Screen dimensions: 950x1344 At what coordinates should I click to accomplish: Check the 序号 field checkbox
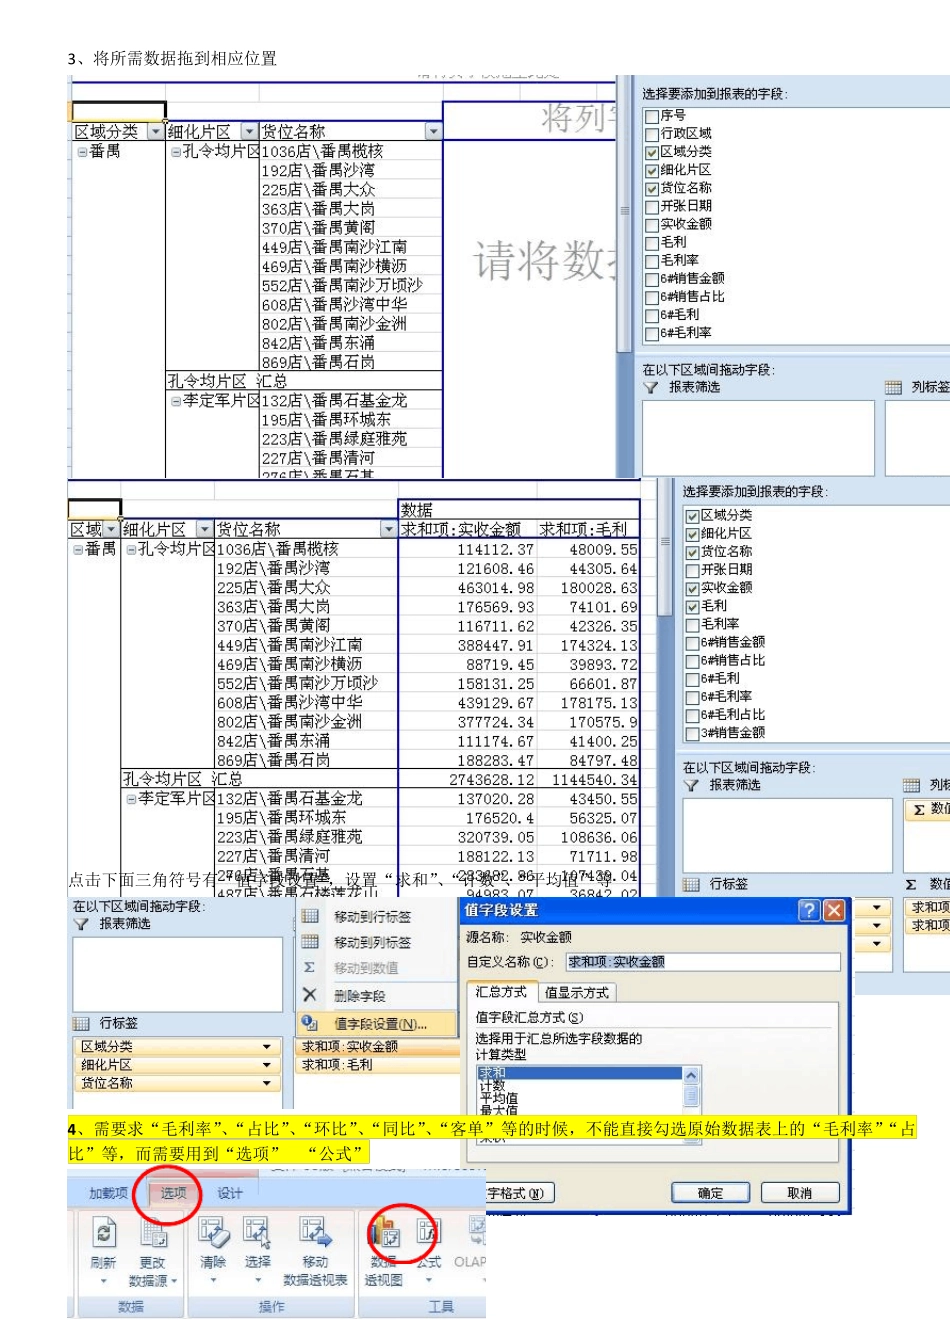pyautogui.click(x=652, y=116)
